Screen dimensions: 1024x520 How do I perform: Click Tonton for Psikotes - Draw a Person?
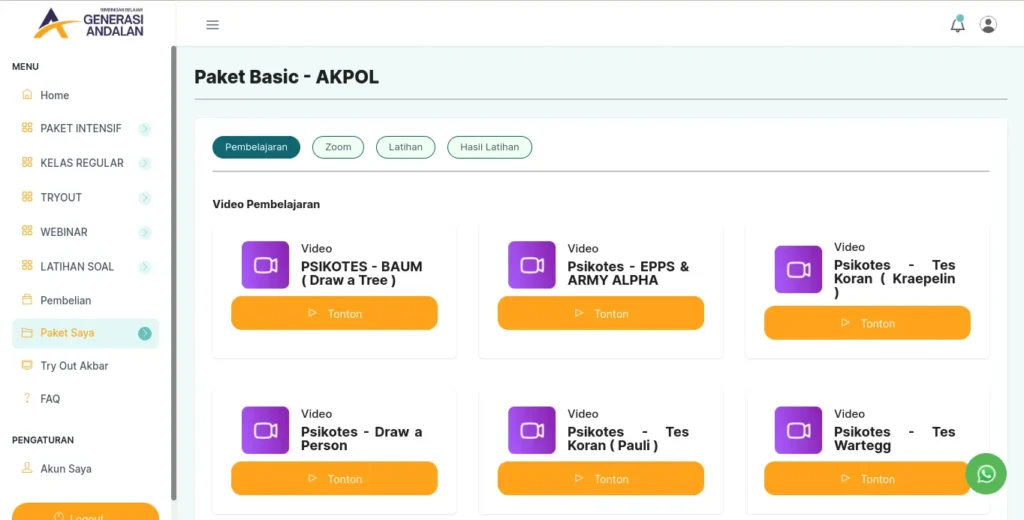[x=334, y=478]
